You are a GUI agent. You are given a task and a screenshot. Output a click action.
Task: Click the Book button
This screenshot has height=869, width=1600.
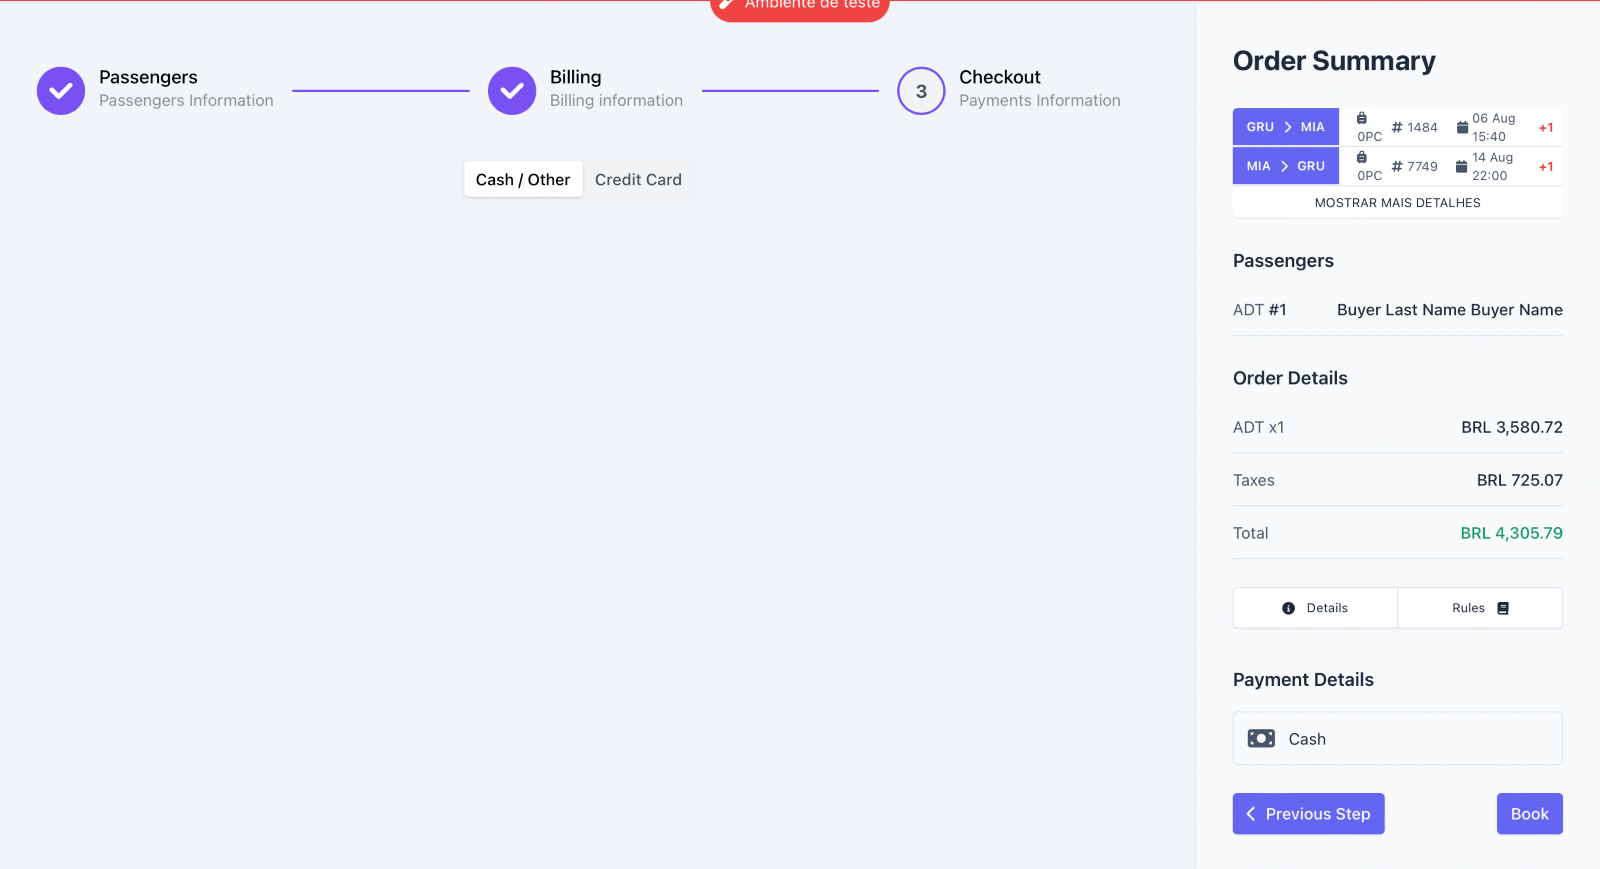pos(1529,814)
